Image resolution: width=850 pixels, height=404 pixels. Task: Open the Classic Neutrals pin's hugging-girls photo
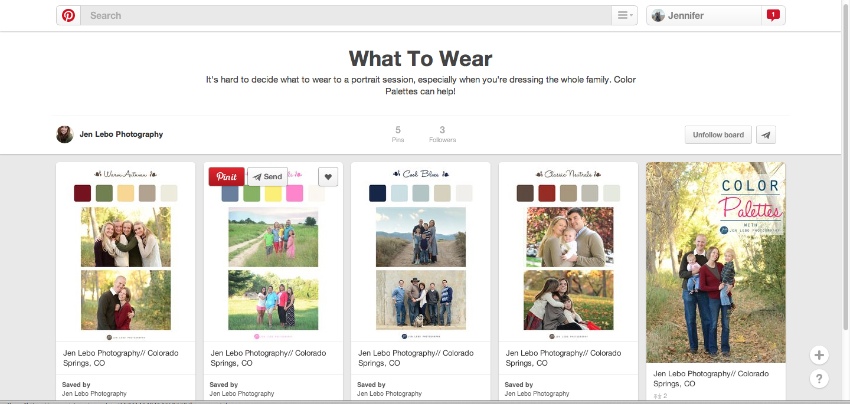(x=568, y=300)
